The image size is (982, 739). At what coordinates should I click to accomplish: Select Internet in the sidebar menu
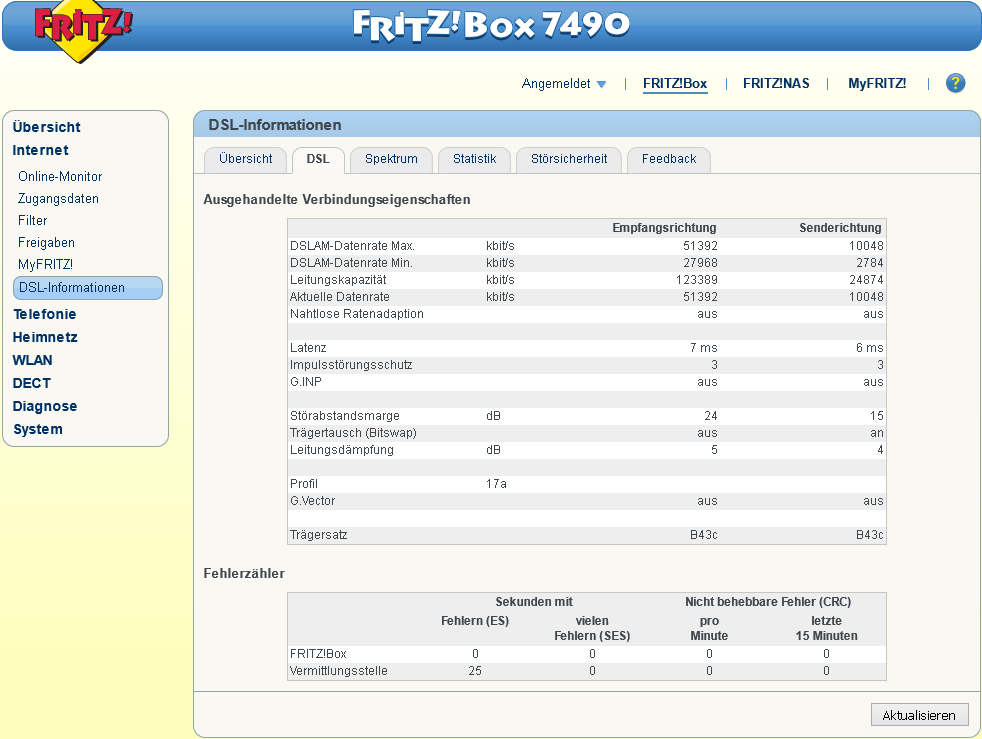pos(40,150)
